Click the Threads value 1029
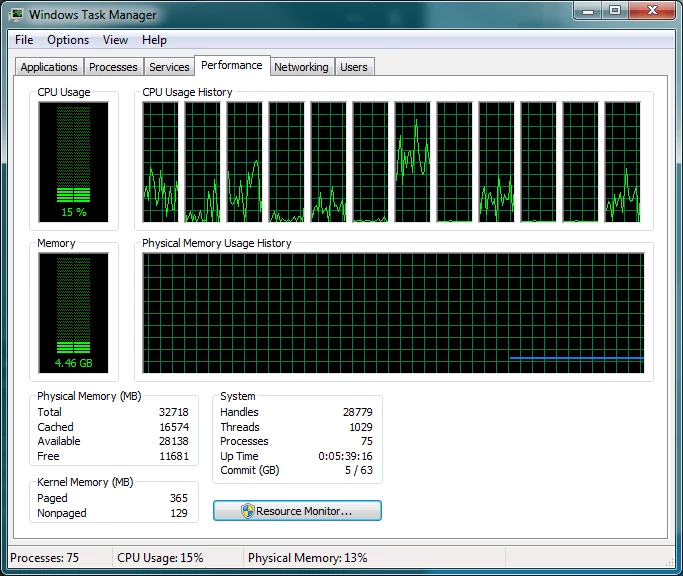Image resolution: width=683 pixels, height=576 pixels. pos(361,427)
